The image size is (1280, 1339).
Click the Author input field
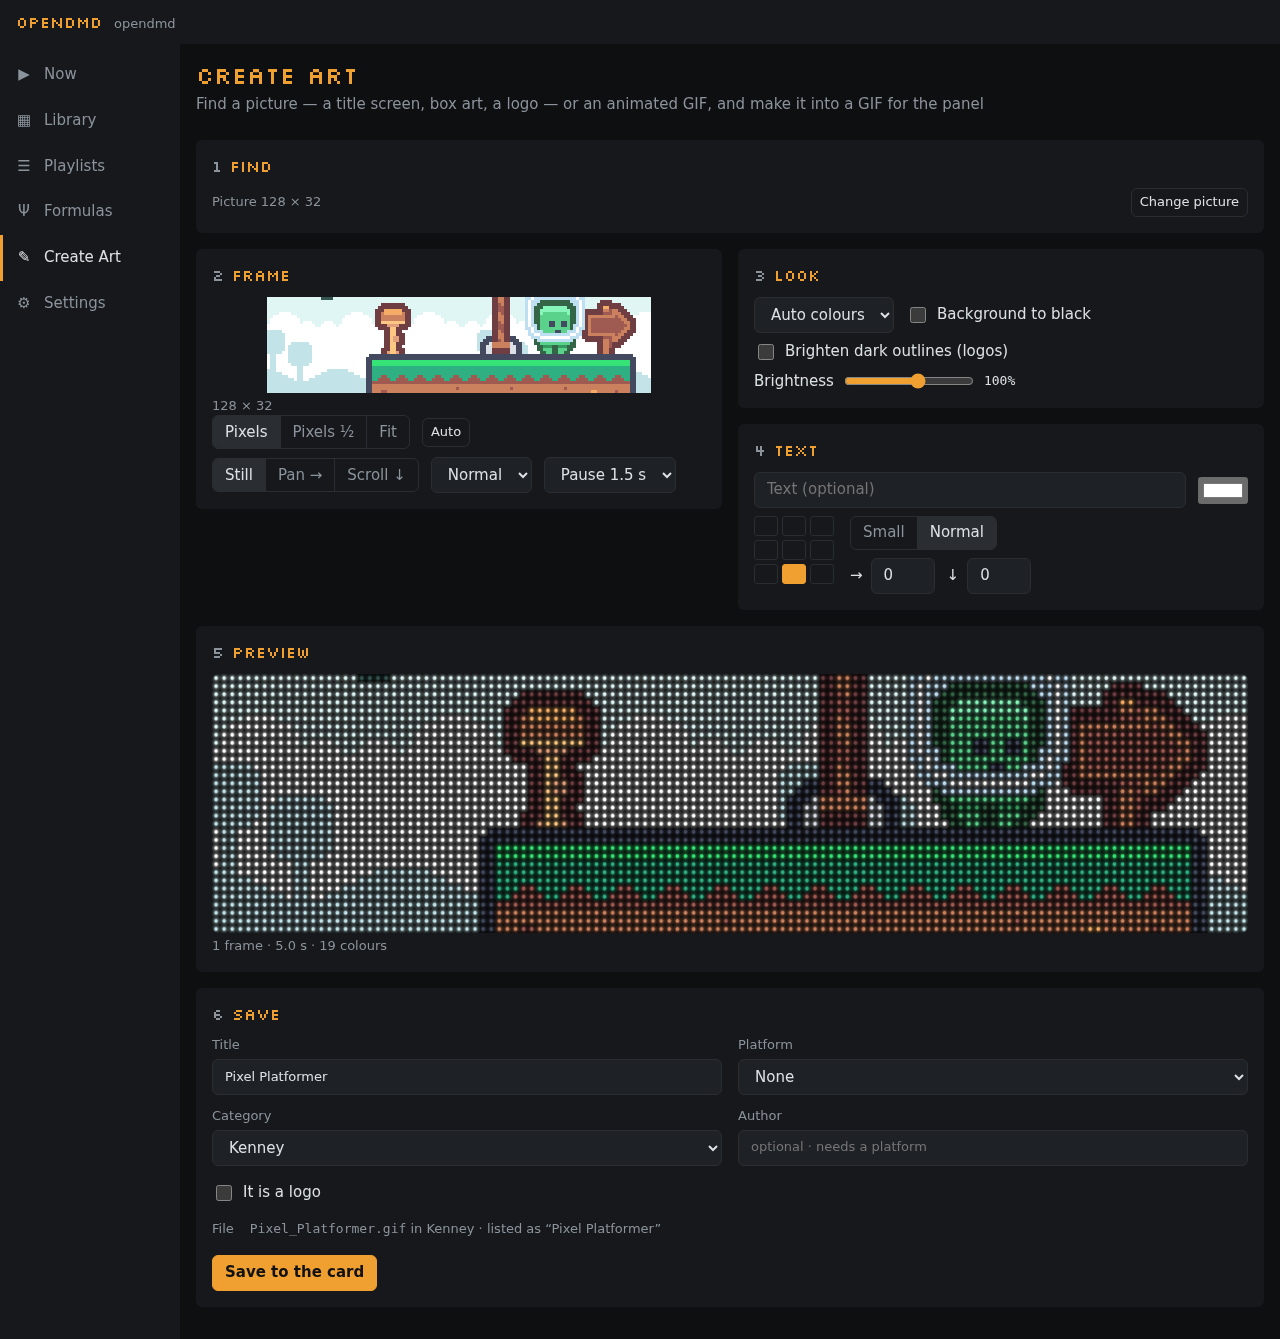tap(993, 1148)
